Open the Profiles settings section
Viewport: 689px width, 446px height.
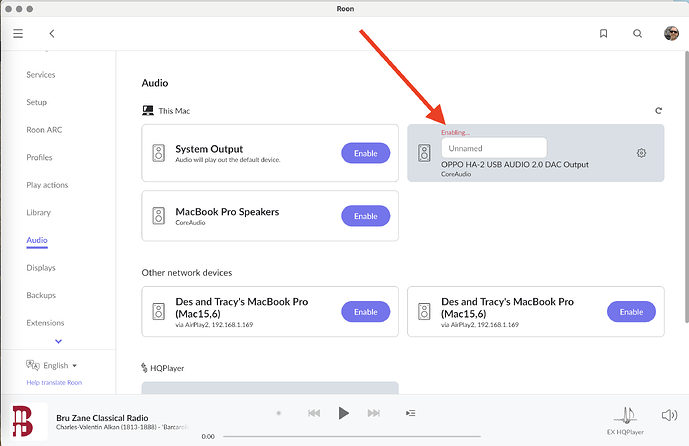(x=39, y=157)
